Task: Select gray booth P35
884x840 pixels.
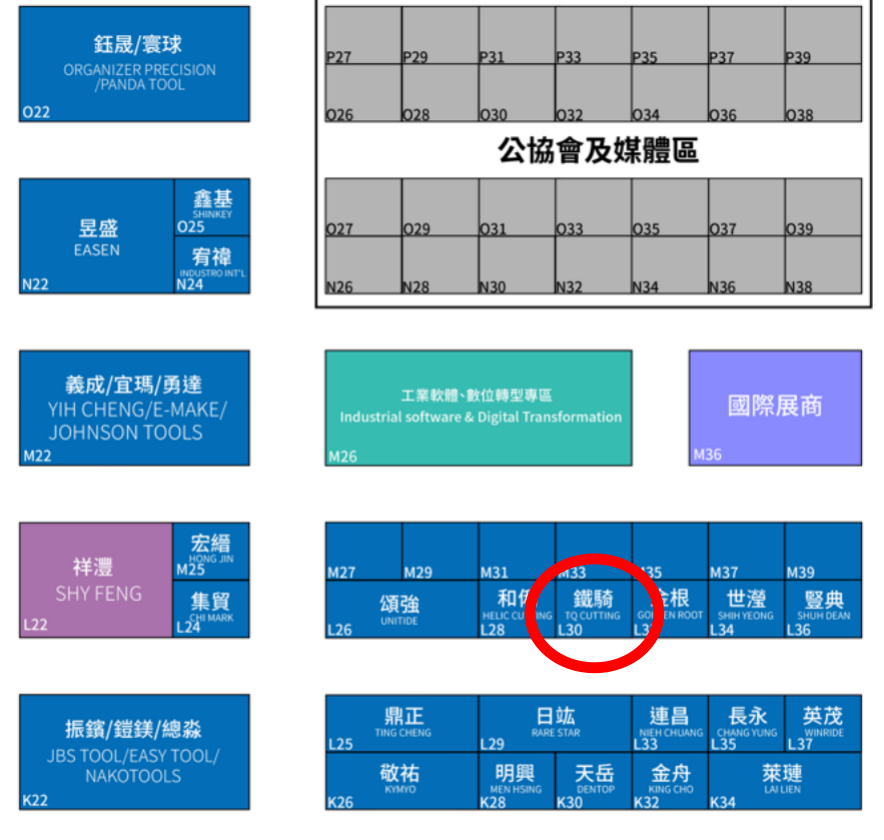Action: [670, 35]
